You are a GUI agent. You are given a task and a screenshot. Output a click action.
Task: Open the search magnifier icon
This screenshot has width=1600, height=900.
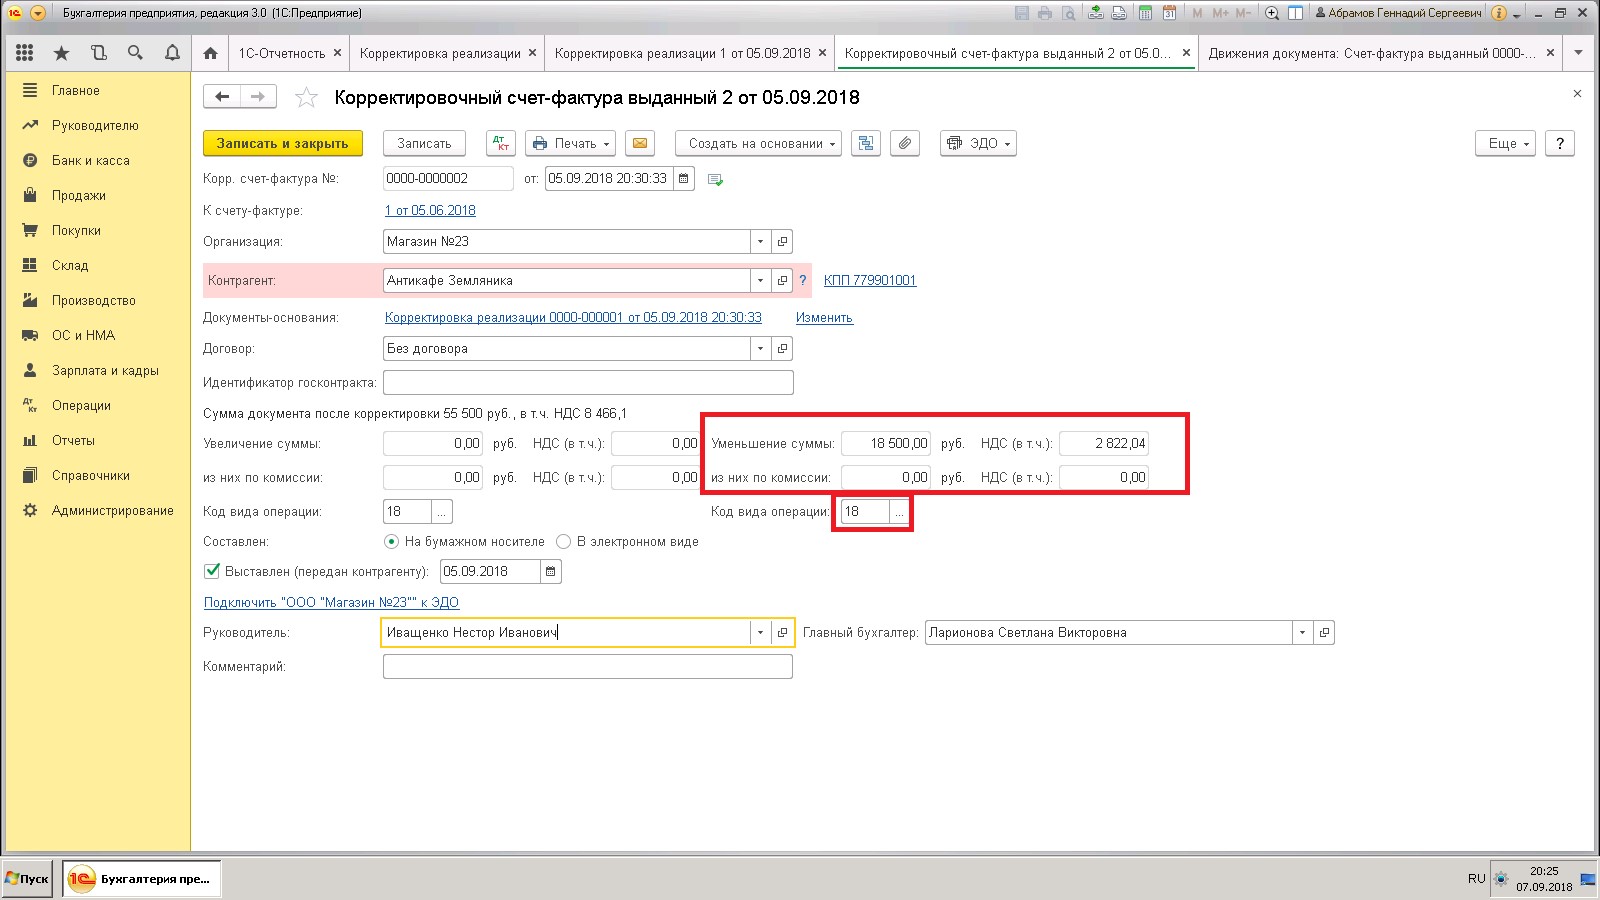[x=135, y=53]
